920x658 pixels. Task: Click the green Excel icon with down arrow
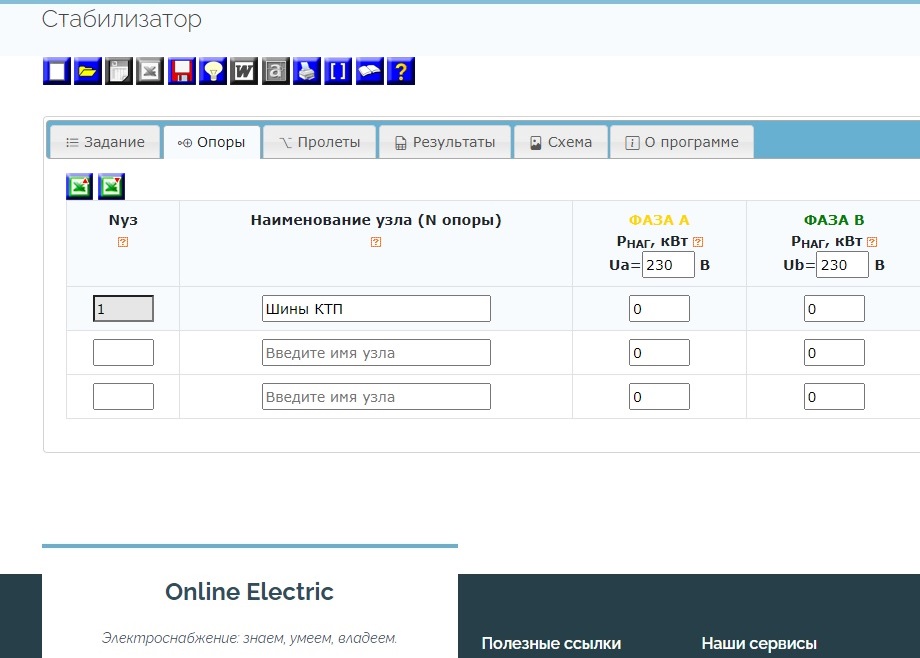(111, 187)
